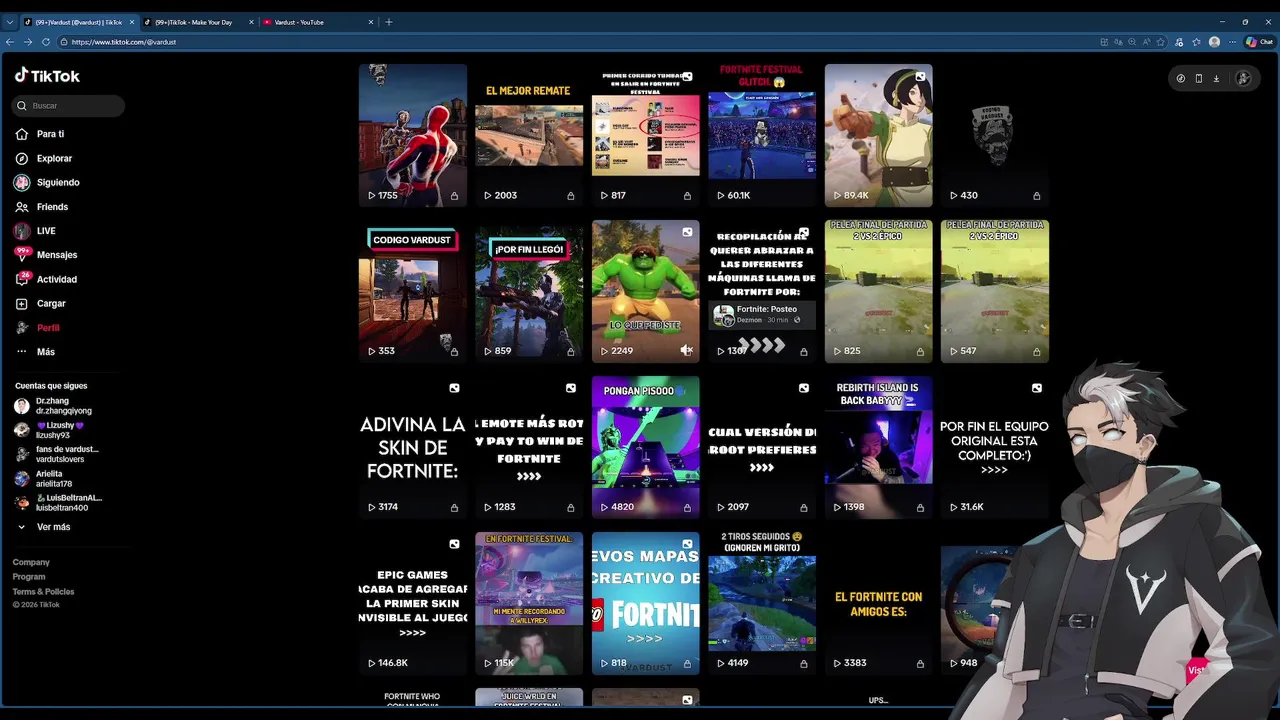This screenshot has width=1280, height=720.
Task: Open the profile avatar menu top right
Action: (1243, 78)
